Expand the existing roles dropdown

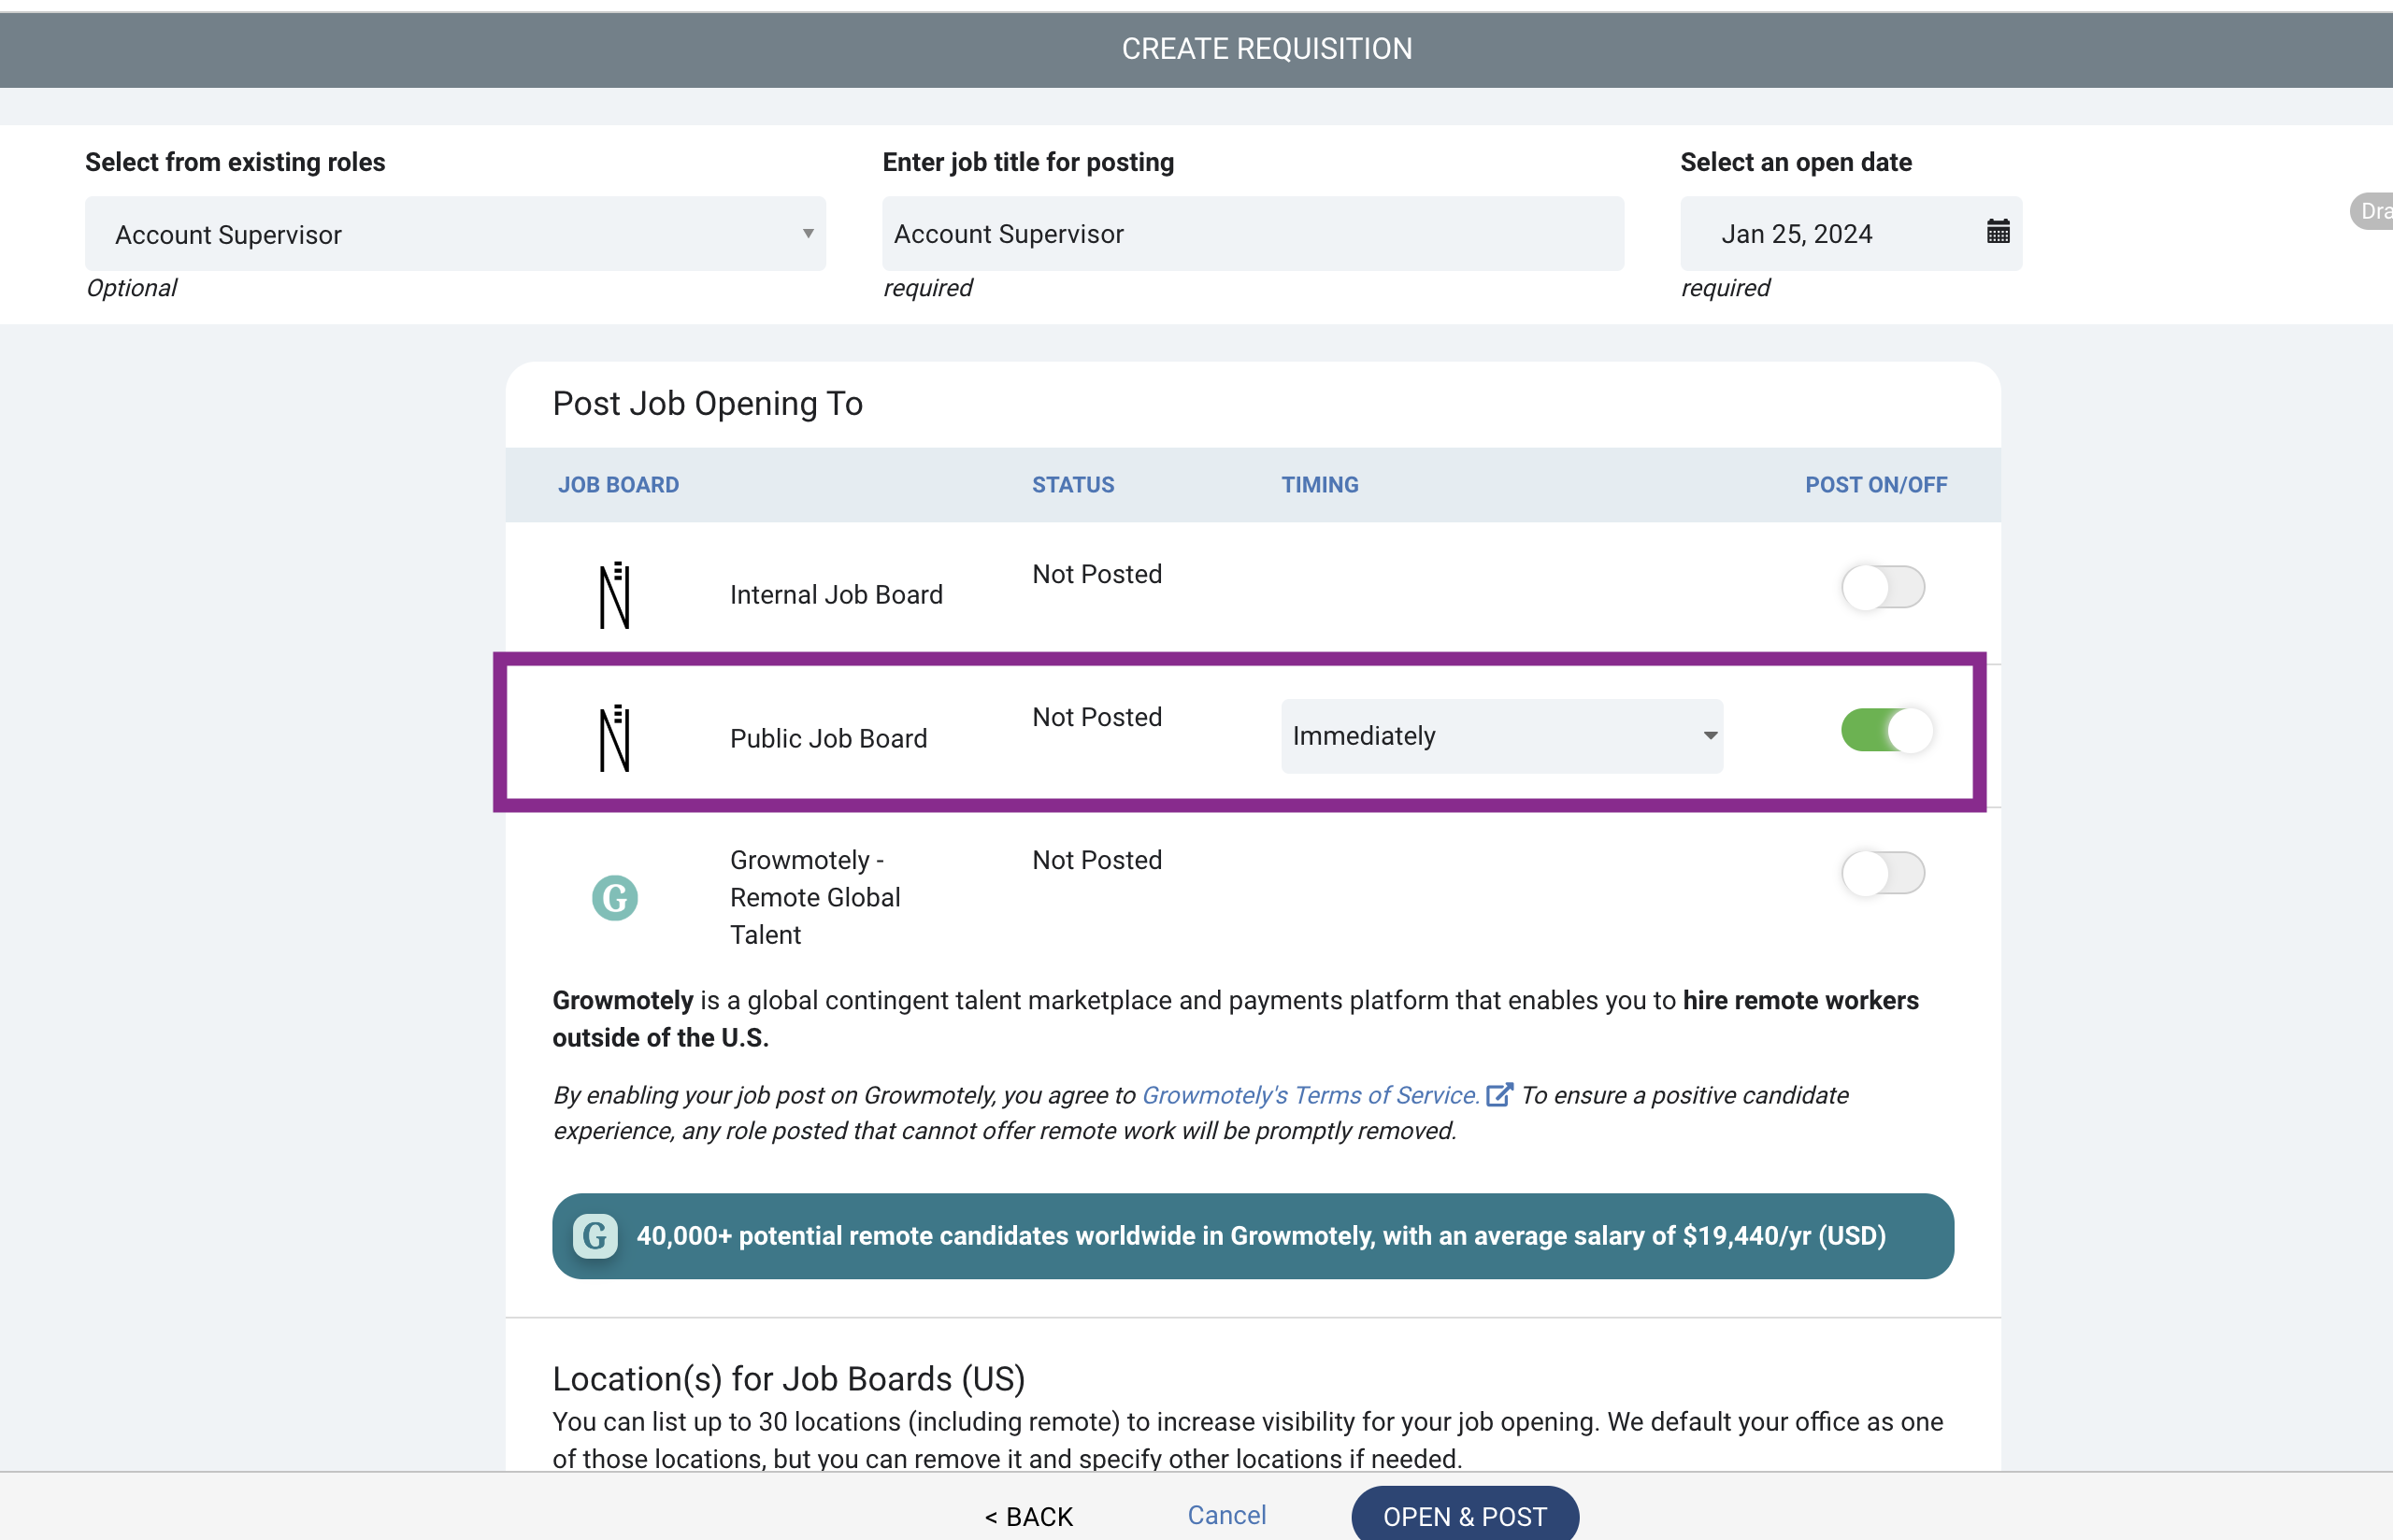(x=455, y=234)
